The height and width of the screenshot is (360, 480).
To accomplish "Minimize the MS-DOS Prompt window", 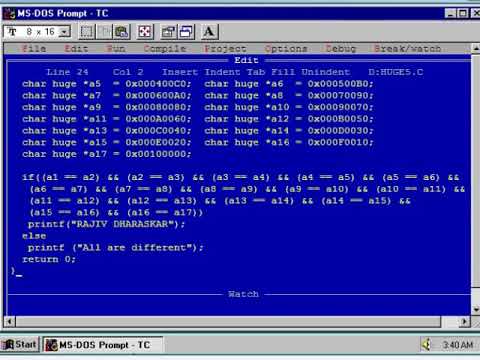I will (x=450, y=13).
